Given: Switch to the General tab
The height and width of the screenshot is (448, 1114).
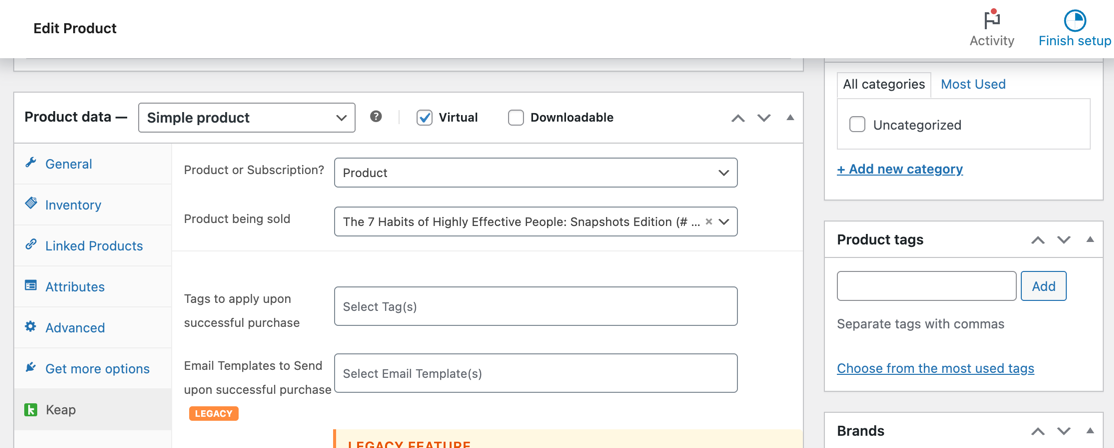Looking at the screenshot, I should click(92, 164).
